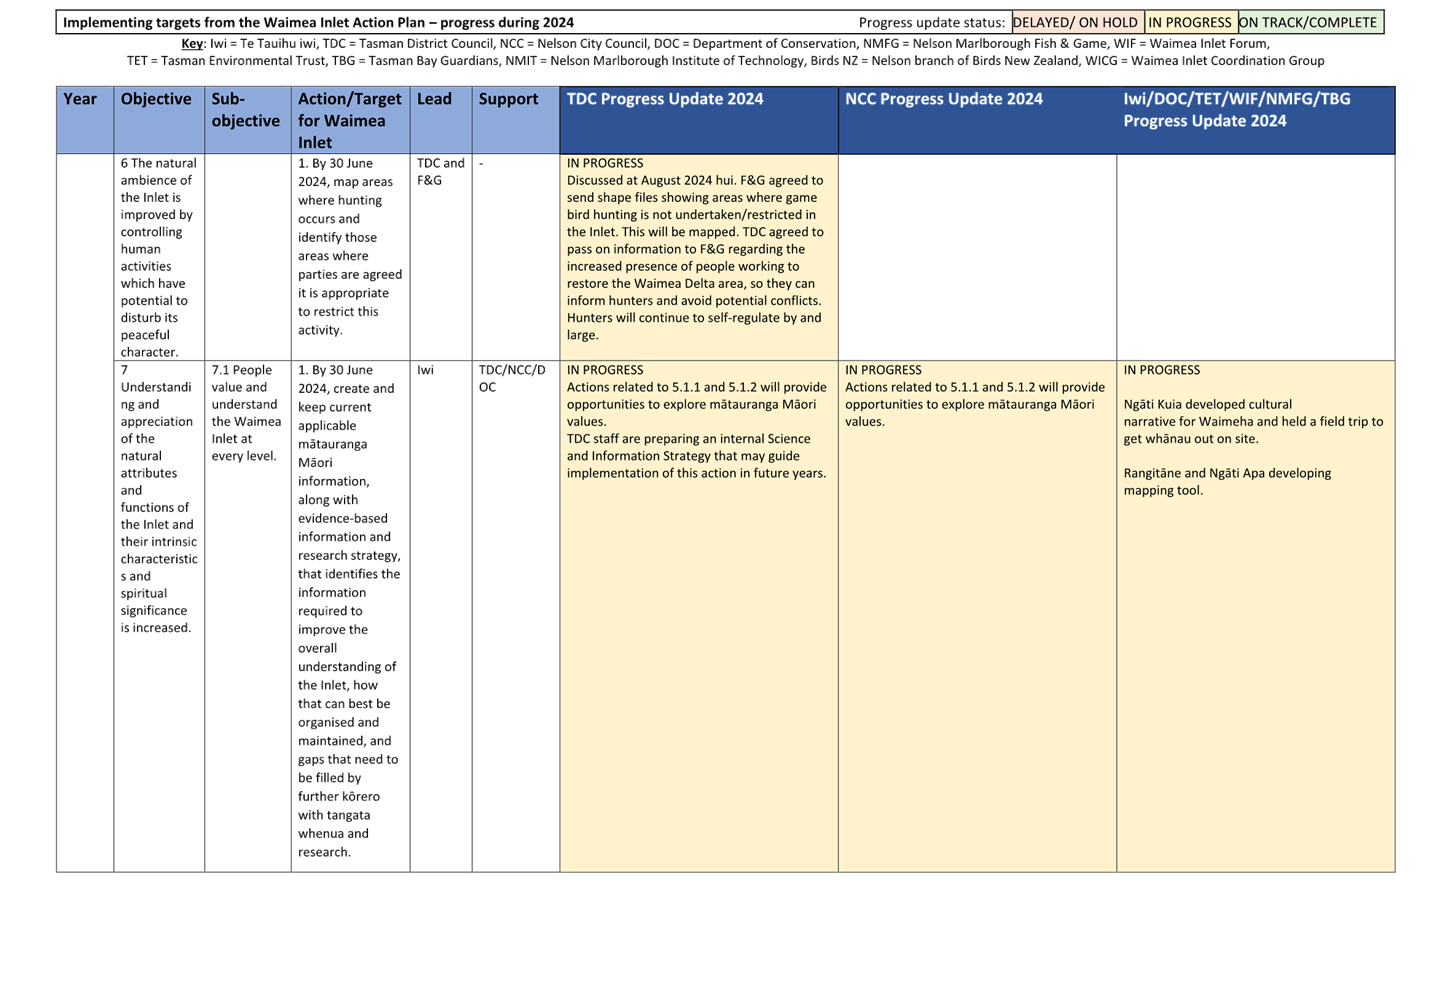Screen dimensions: 1451x1004
Task: Click 'Rangitāne and Ngāti Apa developing mapping tool' text
Action: coord(1227,482)
